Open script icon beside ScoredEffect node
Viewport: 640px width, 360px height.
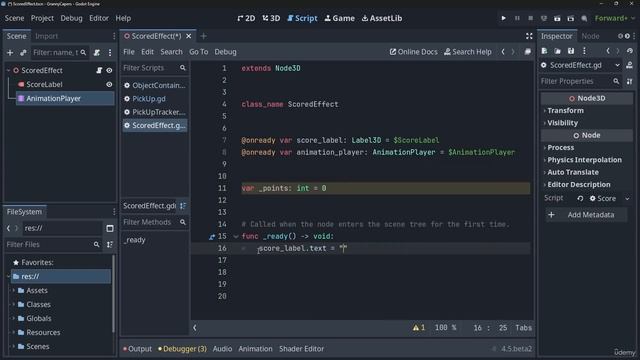pyautogui.click(x=99, y=70)
